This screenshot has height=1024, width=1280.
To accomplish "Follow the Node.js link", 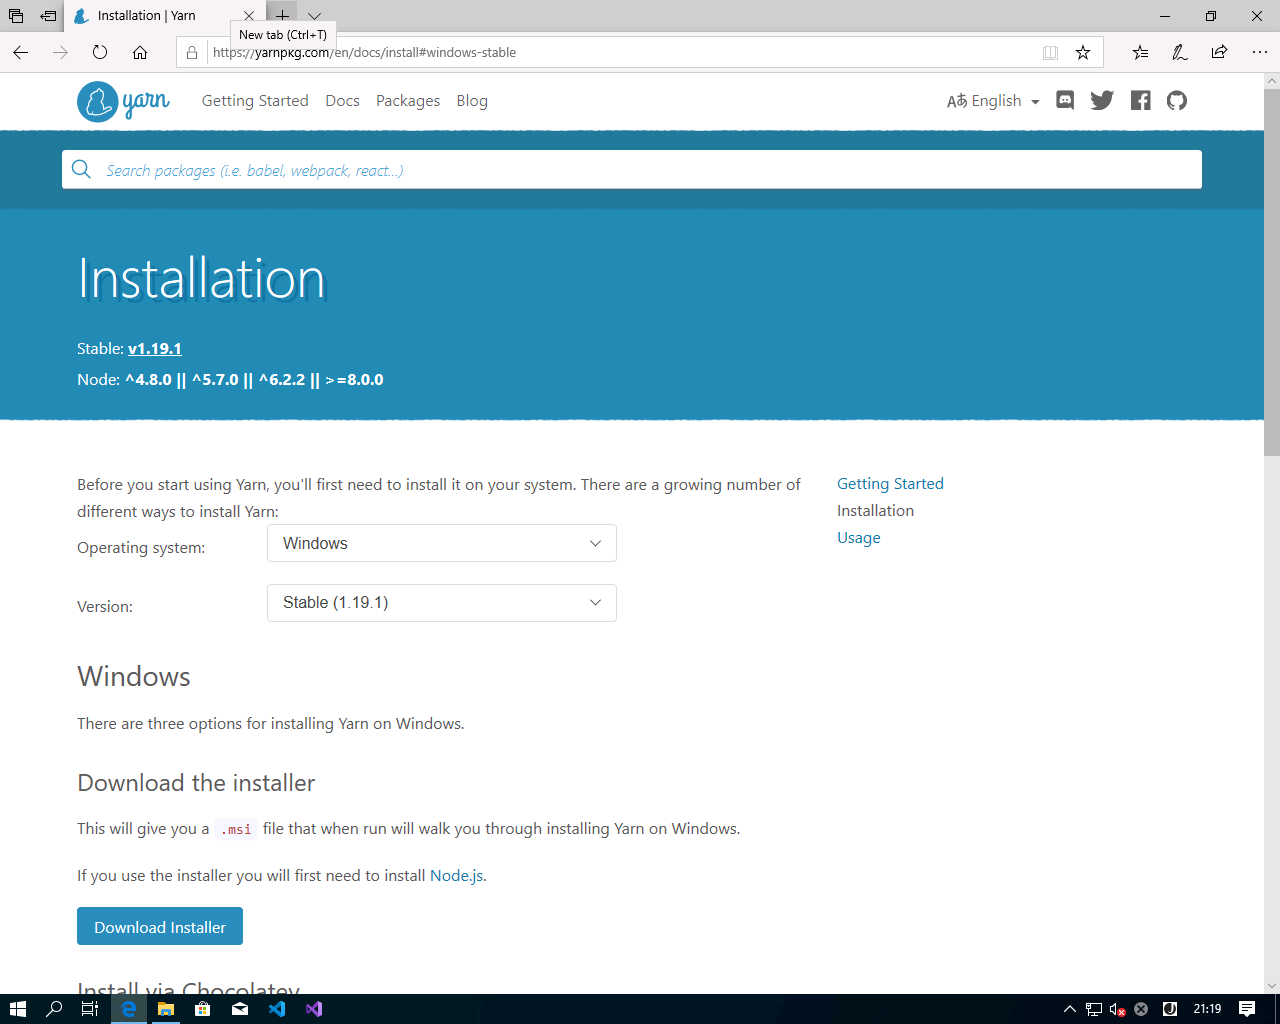I will tap(456, 876).
